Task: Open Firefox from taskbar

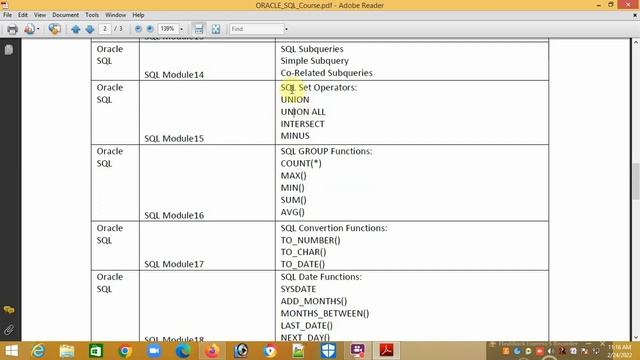Action: tap(212, 351)
